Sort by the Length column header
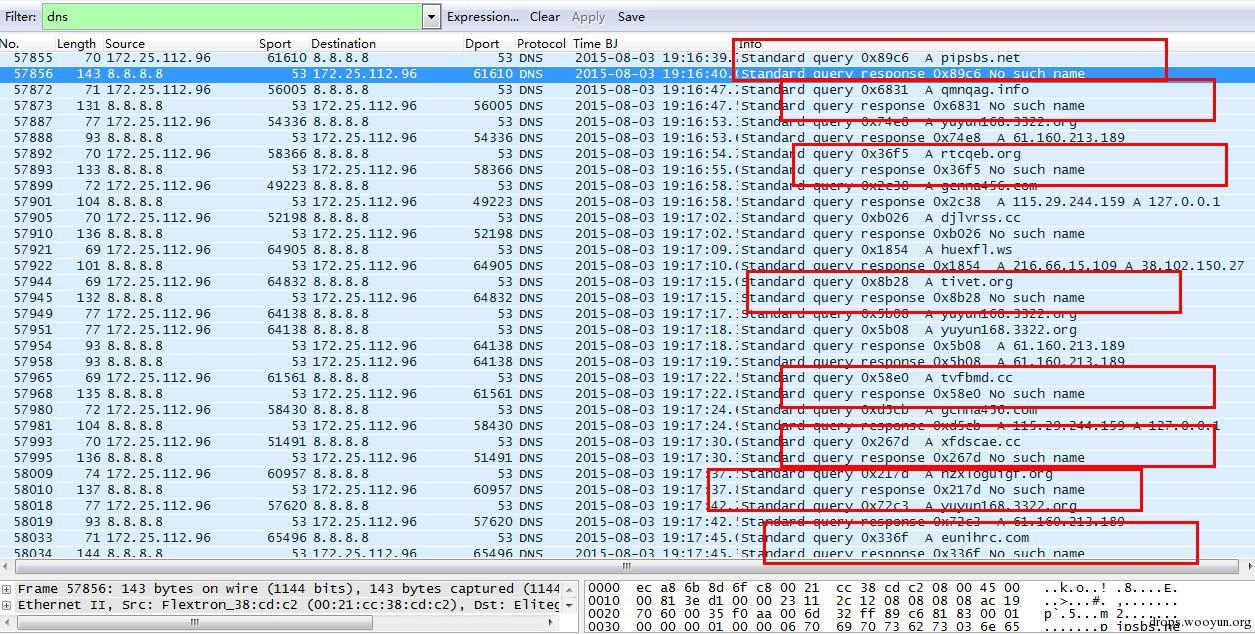Viewport: 1255px width, 634px height. click(x=76, y=44)
